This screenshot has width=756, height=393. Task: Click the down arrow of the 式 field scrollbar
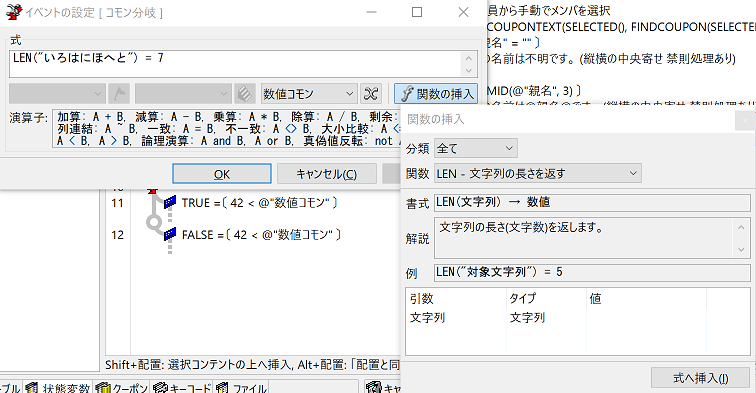(x=469, y=71)
